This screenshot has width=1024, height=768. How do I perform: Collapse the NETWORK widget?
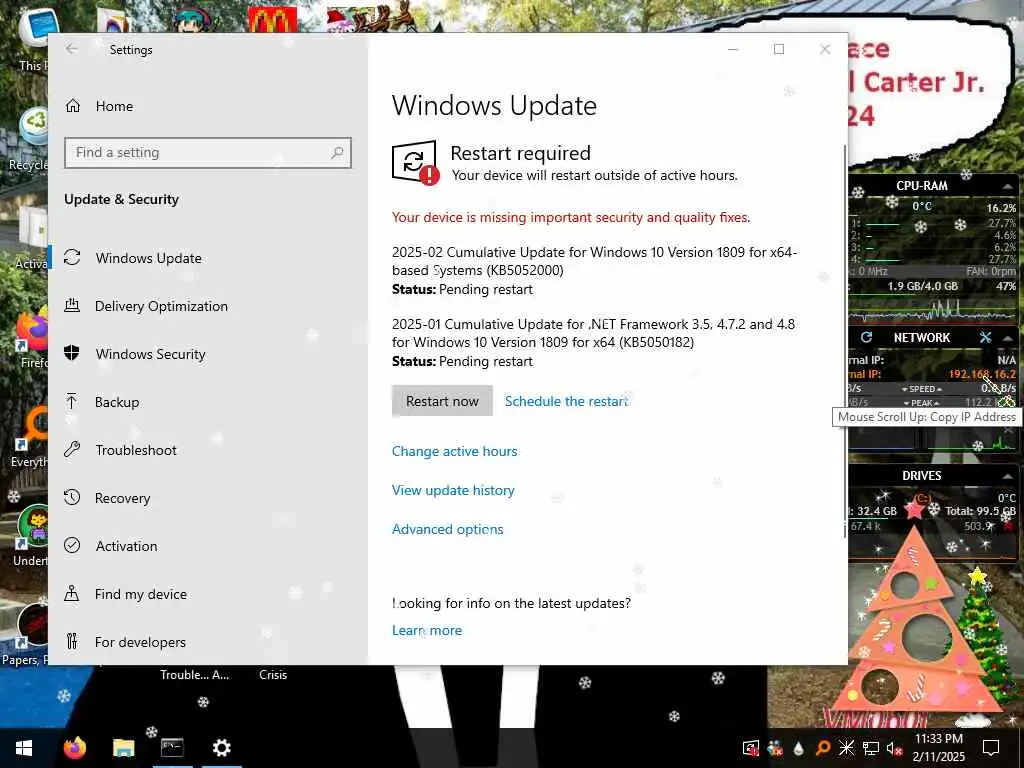coord(1008,338)
